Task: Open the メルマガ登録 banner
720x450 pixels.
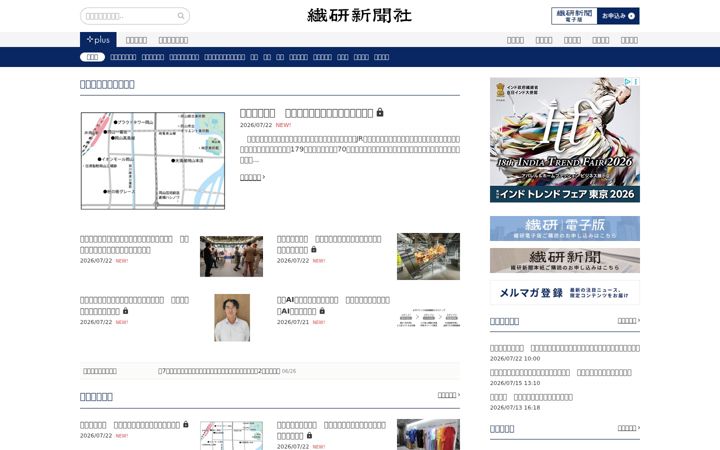Action: (565, 292)
